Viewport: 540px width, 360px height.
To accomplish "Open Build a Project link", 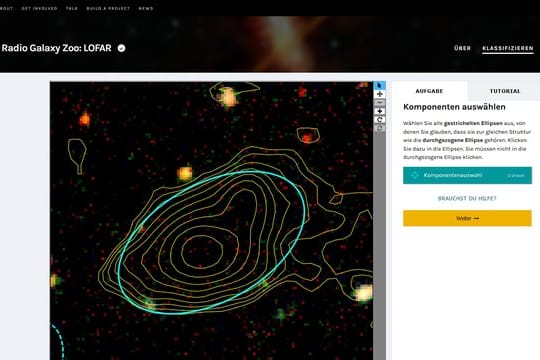I will pyautogui.click(x=108, y=8).
